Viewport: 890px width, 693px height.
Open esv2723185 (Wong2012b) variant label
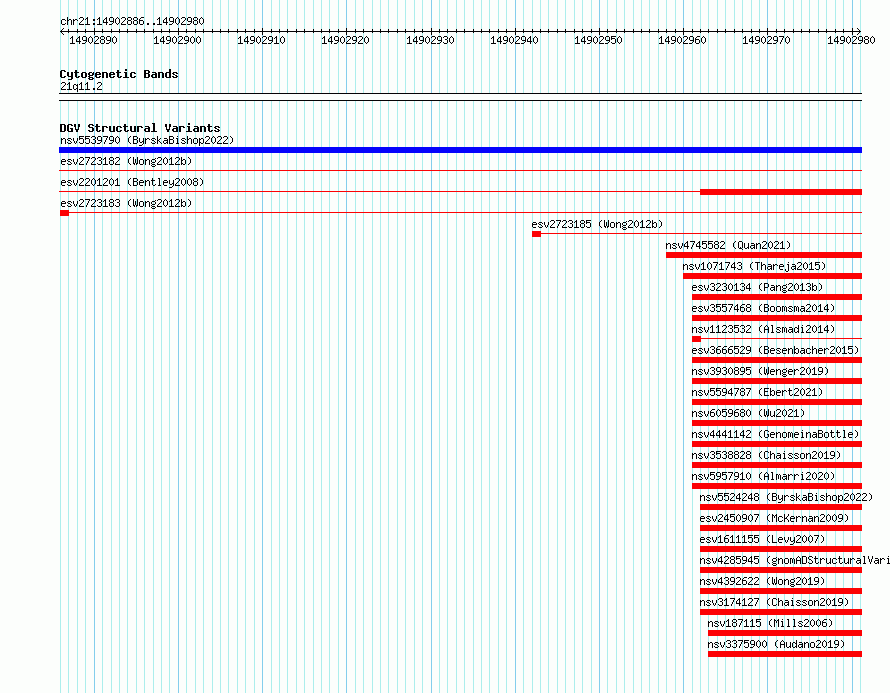[x=597, y=224]
